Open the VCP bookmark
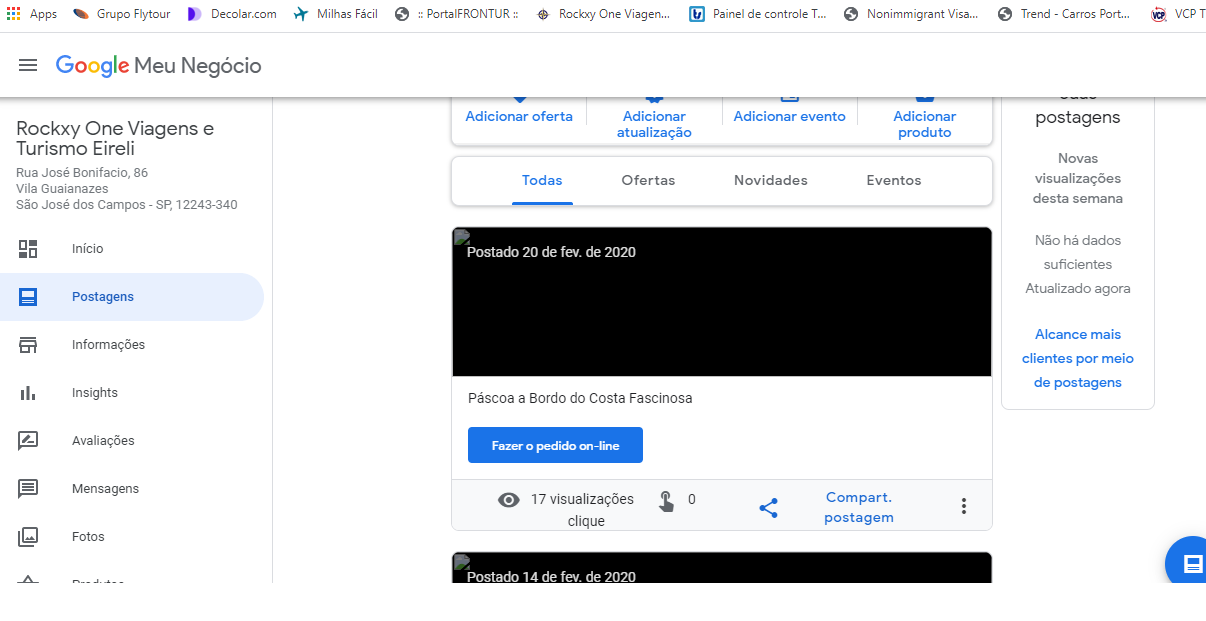 pyautogui.click(x=1178, y=14)
